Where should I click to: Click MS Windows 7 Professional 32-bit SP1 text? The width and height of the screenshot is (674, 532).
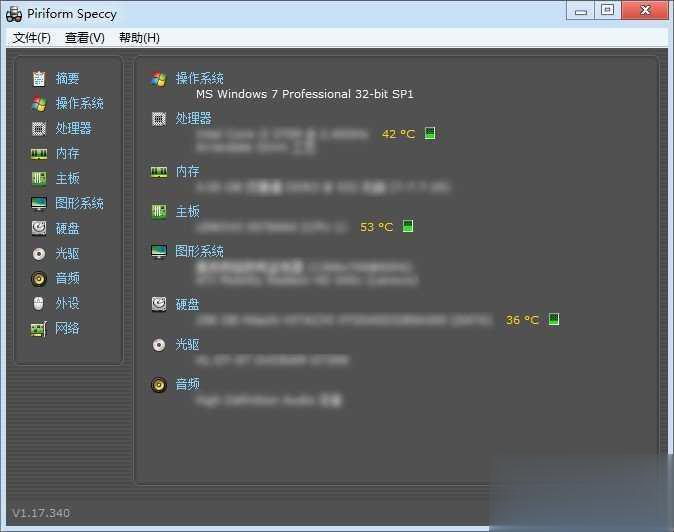305,94
